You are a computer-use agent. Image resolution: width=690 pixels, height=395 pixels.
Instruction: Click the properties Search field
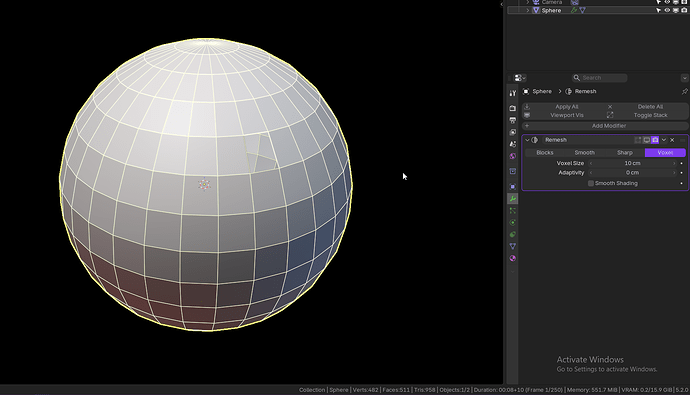click(600, 78)
